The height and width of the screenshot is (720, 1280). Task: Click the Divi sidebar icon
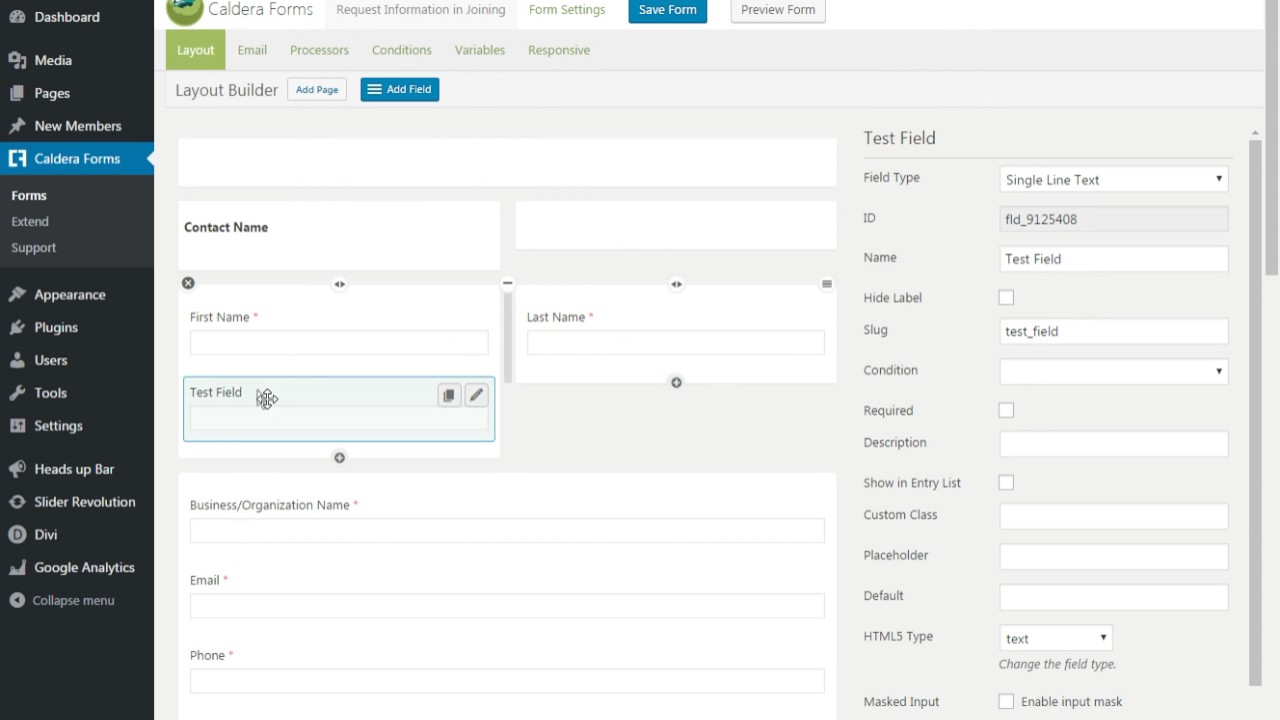coord(17,534)
